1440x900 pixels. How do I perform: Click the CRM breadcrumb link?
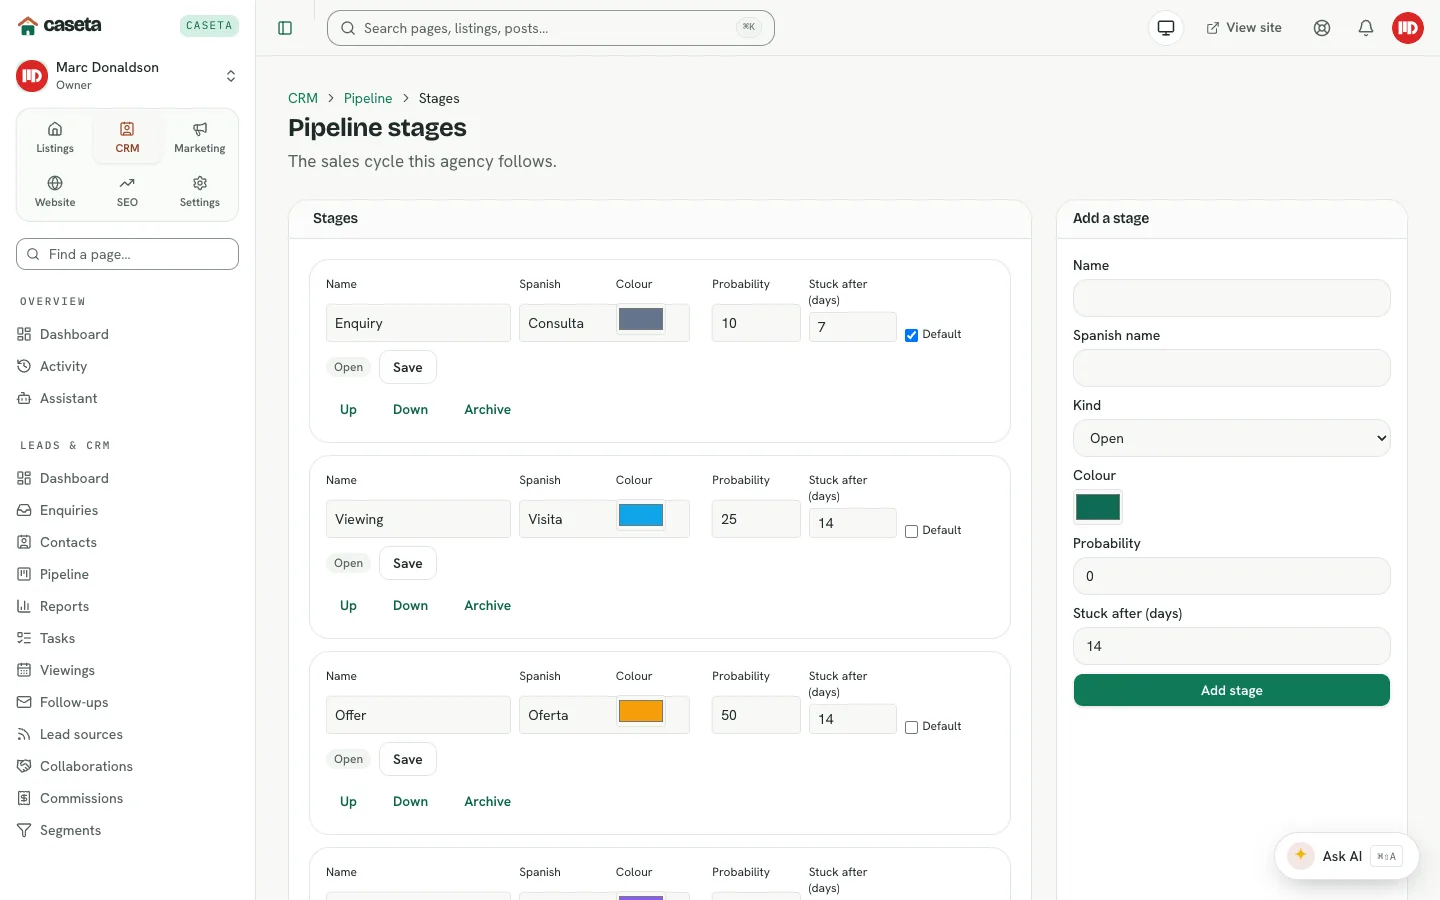pos(303,98)
